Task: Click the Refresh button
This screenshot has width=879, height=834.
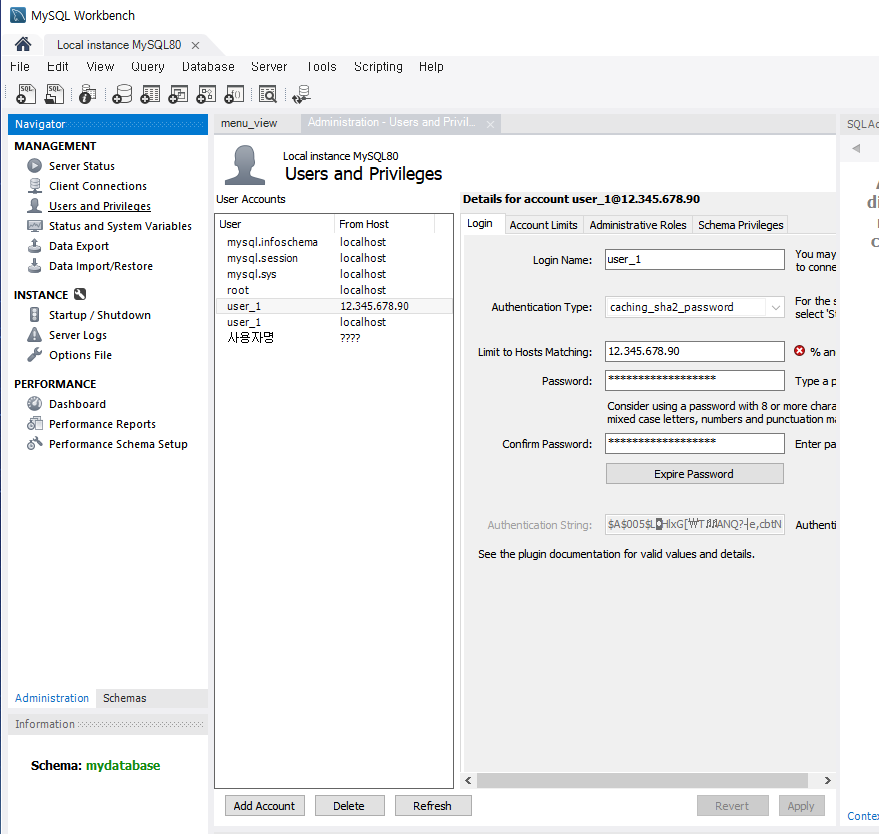Action: tap(433, 805)
